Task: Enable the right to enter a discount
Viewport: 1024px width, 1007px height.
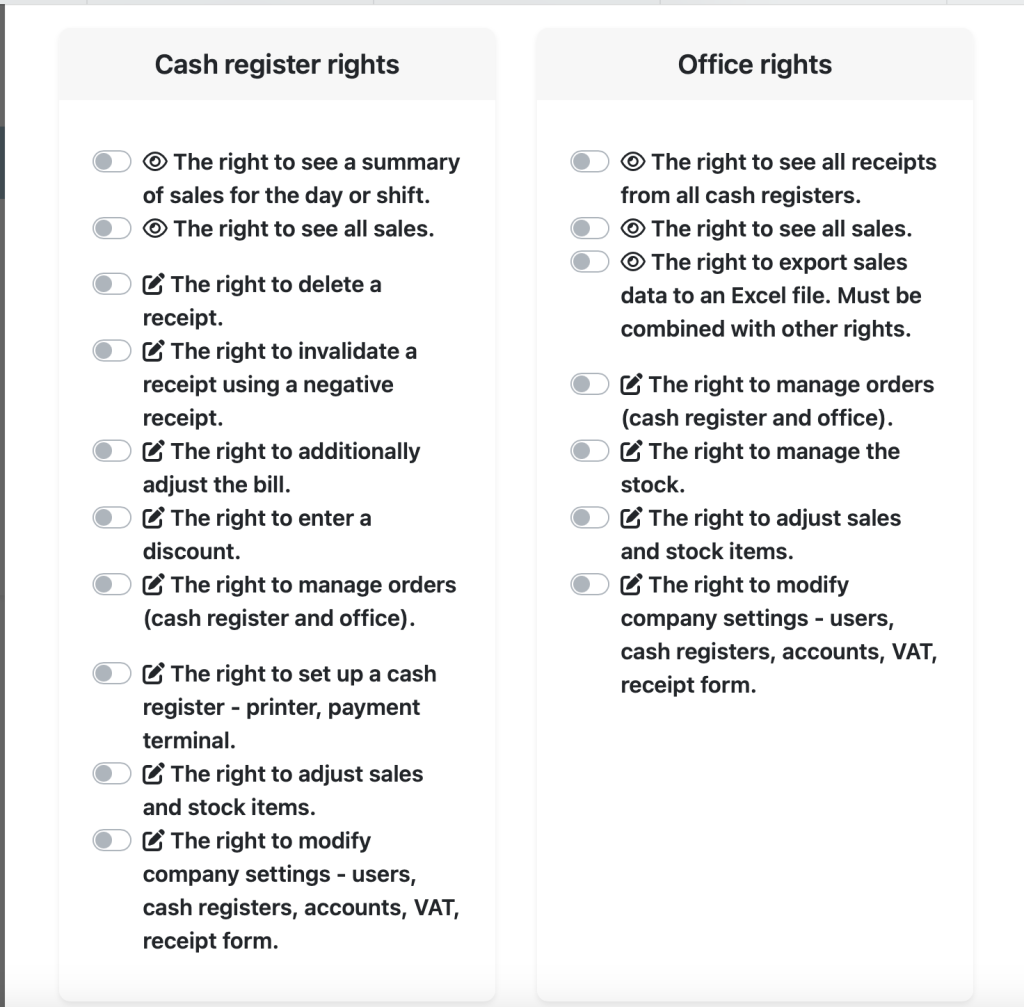Action: pyautogui.click(x=112, y=518)
